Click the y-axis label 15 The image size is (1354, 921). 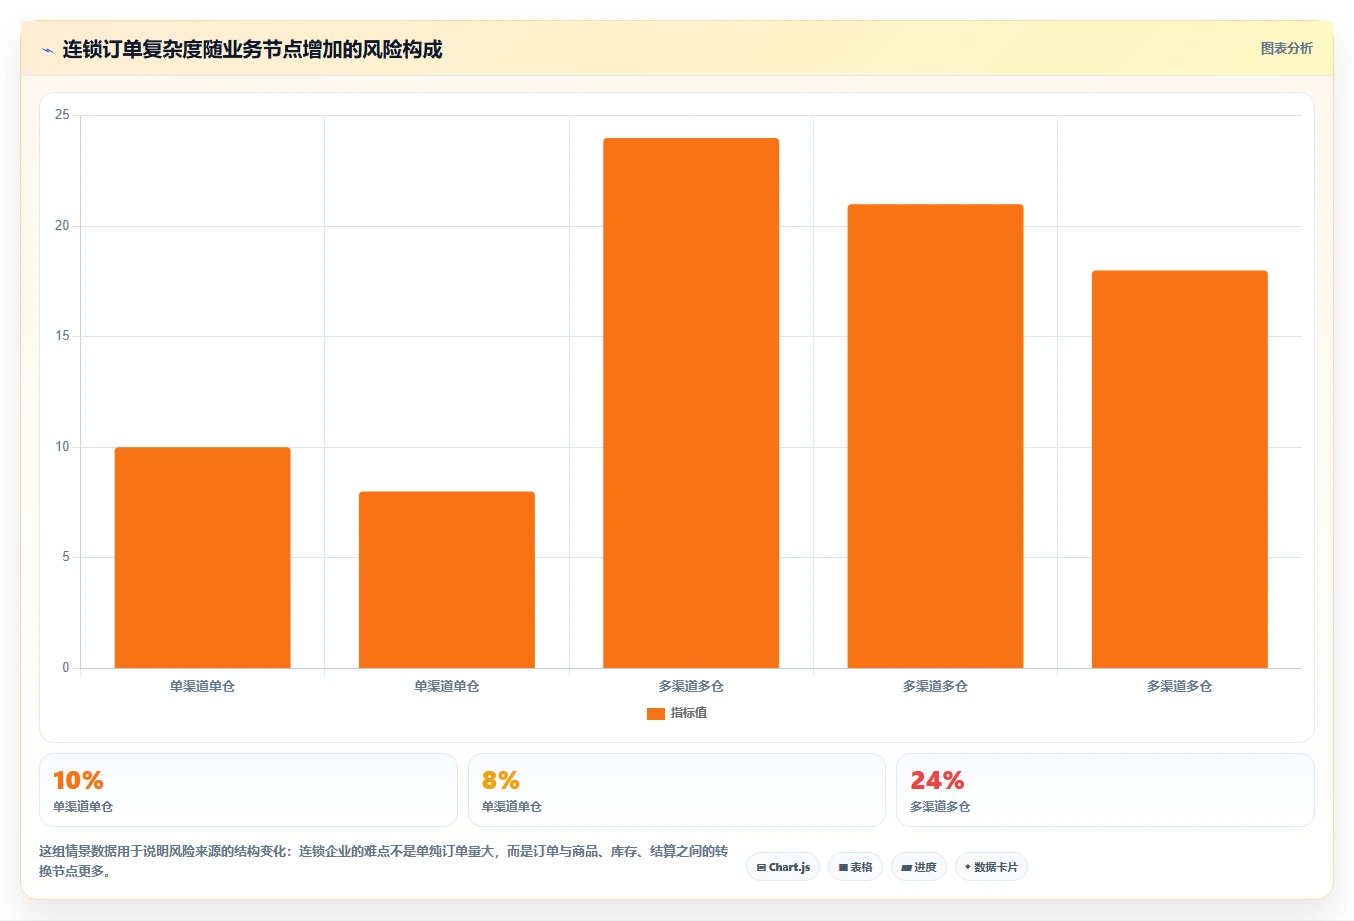pos(62,336)
